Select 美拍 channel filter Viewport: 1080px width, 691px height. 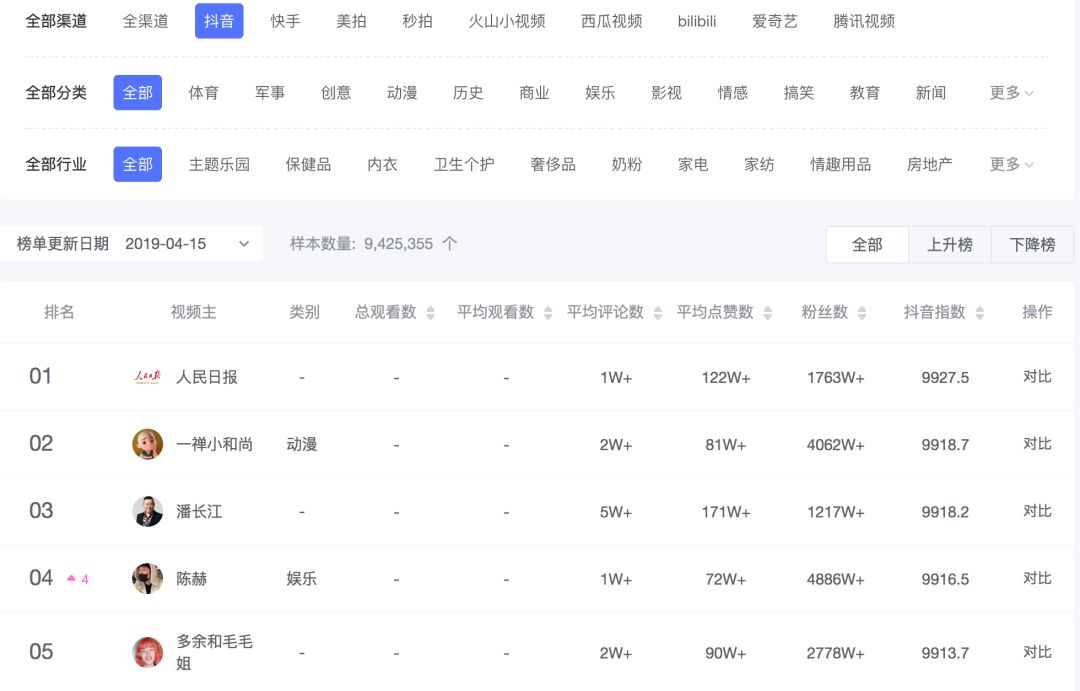351,21
